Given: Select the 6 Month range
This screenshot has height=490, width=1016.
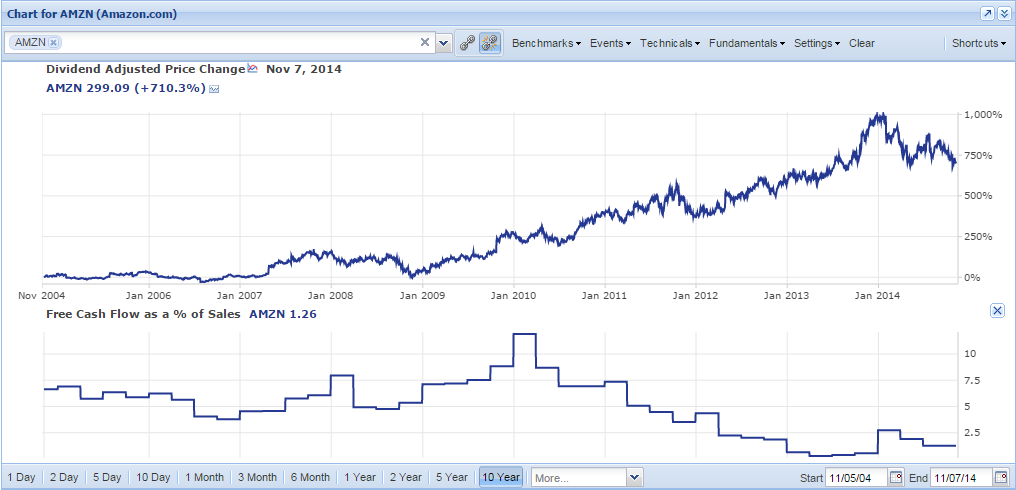Looking at the screenshot, I should 310,477.
